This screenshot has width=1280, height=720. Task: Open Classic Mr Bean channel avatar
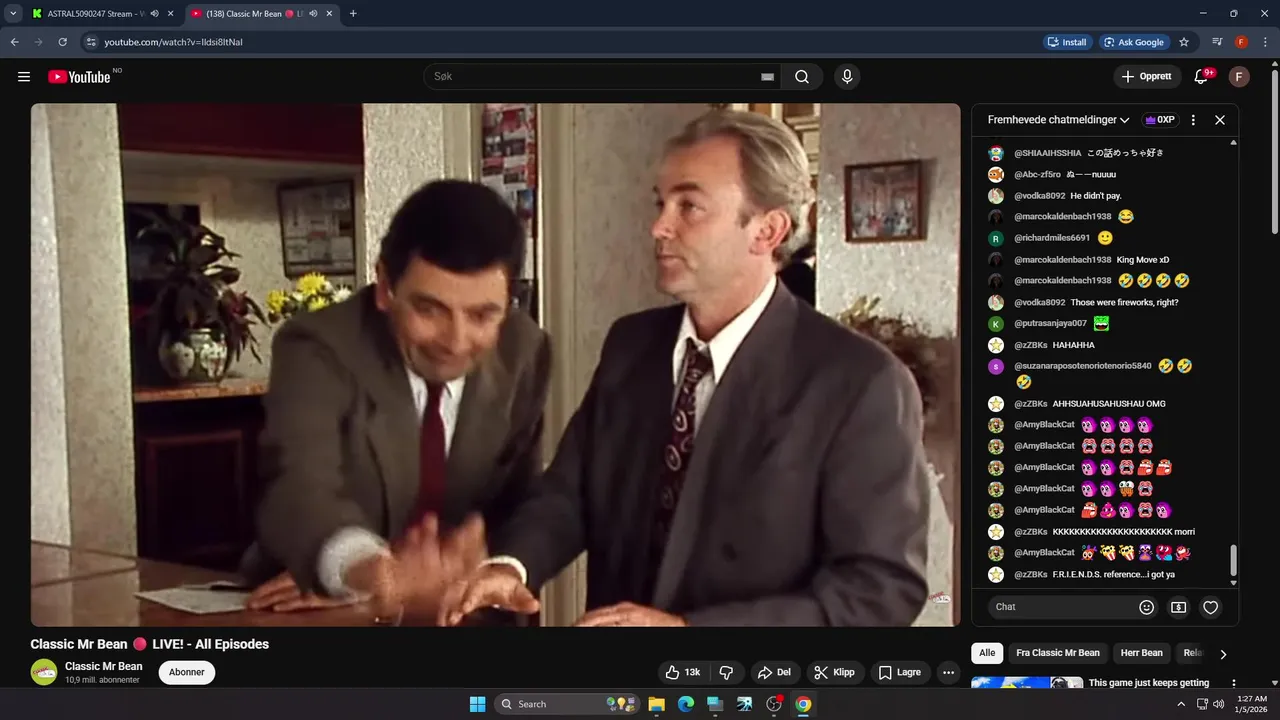click(44, 672)
